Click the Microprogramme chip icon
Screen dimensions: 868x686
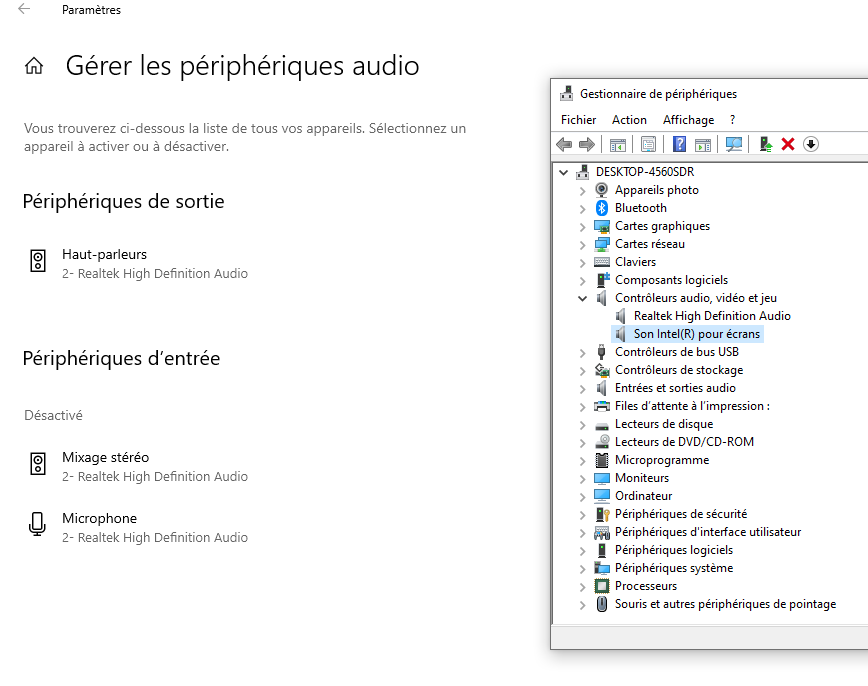coord(602,460)
